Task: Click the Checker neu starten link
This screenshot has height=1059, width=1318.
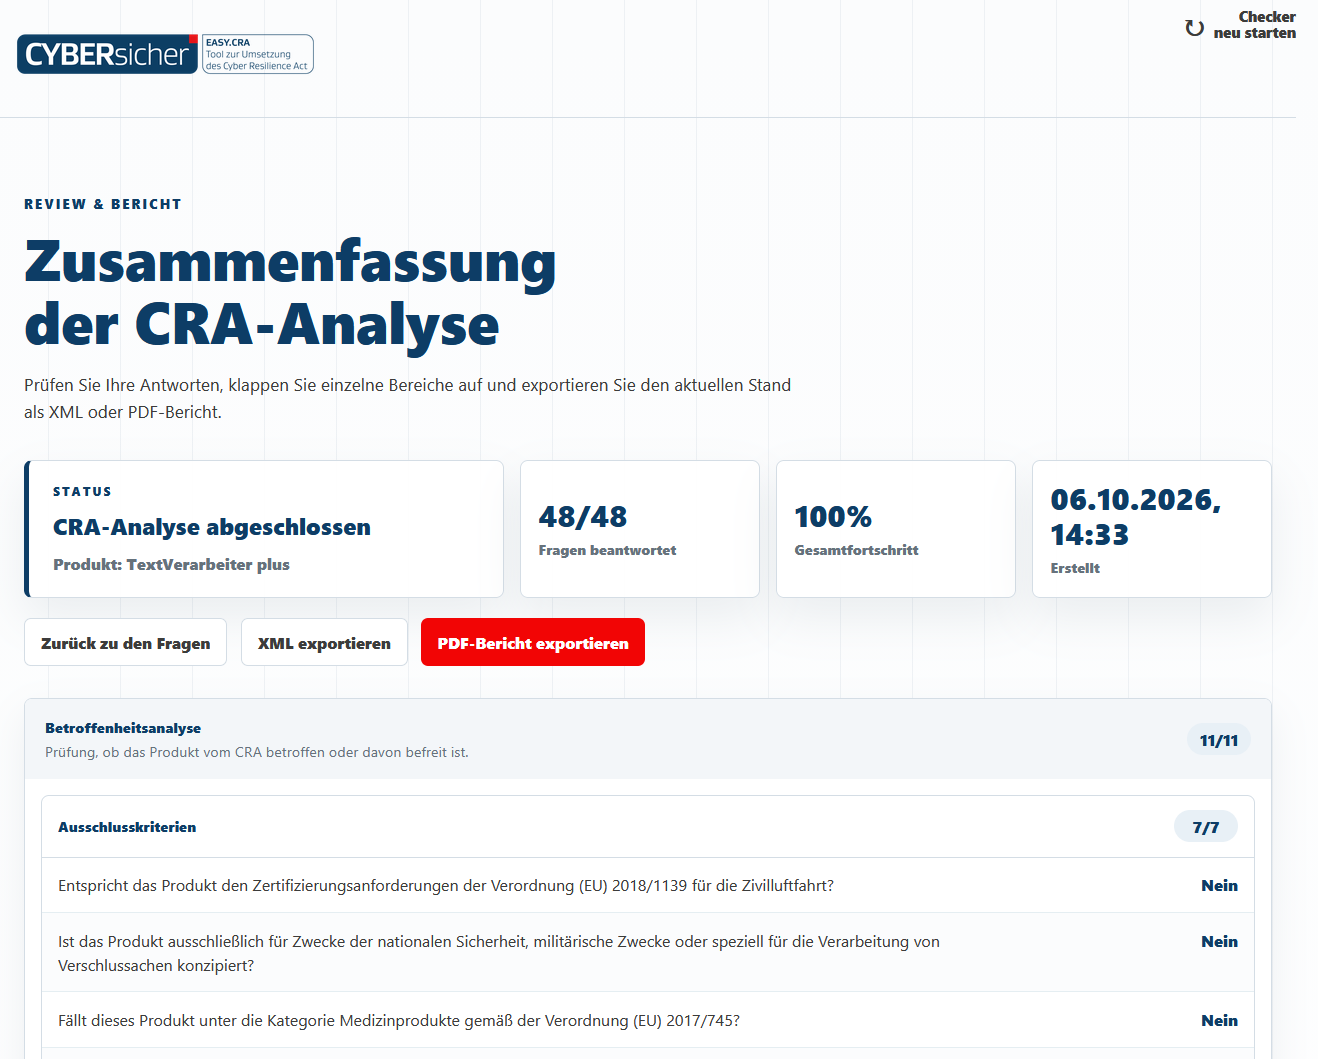Action: click(1240, 25)
